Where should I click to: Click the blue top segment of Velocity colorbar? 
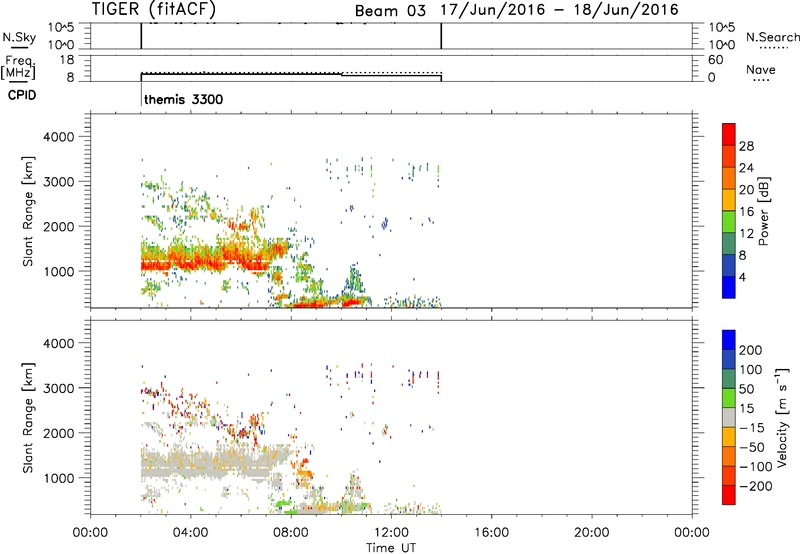click(x=729, y=340)
